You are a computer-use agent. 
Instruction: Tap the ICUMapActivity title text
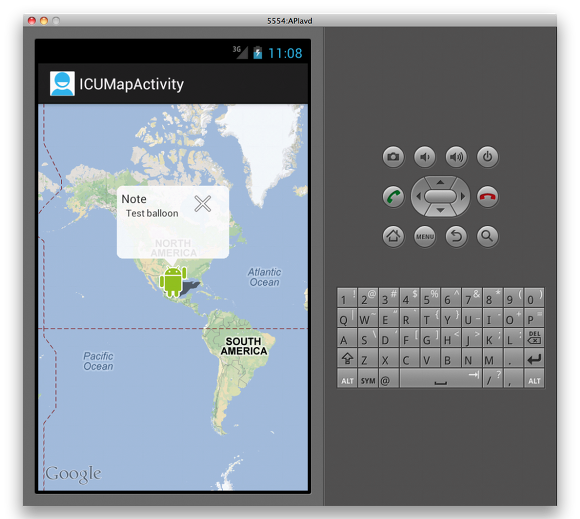click(x=132, y=84)
